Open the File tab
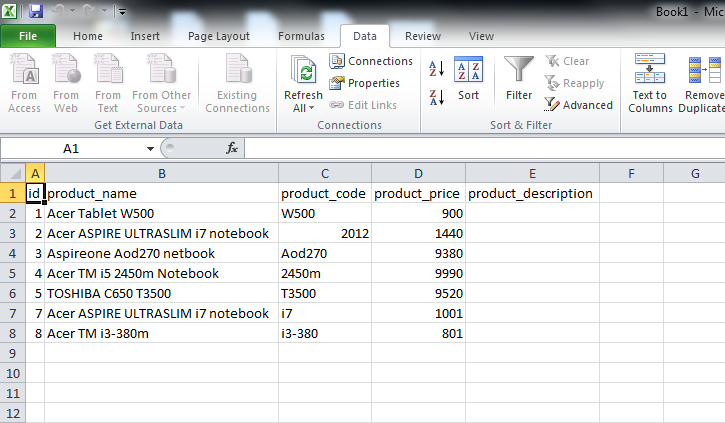 (x=28, y=36)
